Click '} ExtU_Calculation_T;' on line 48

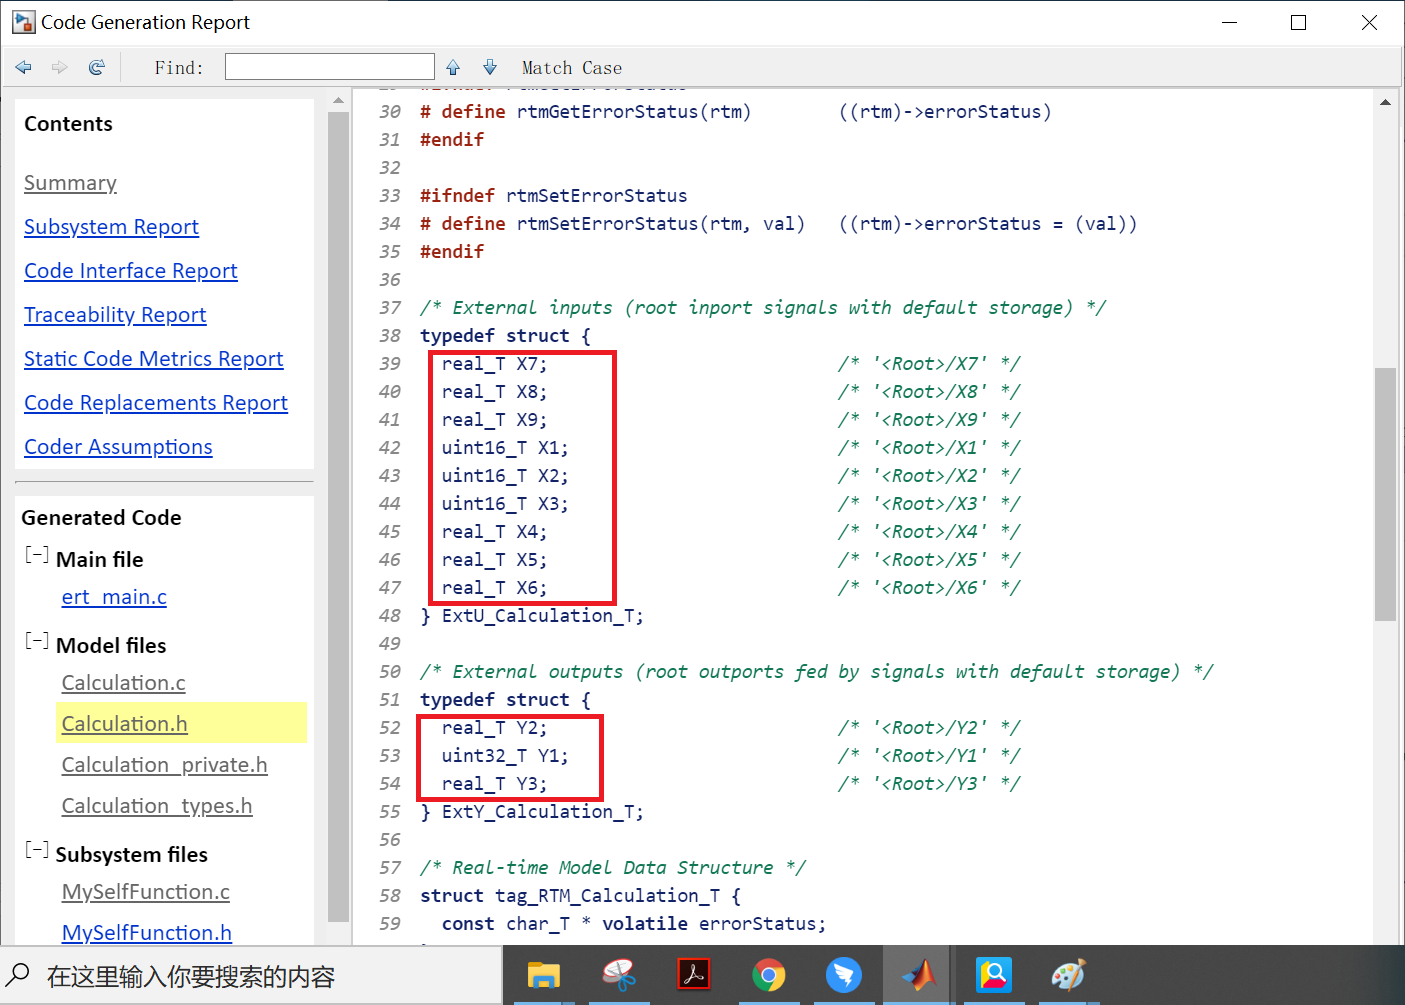point(532,616)
